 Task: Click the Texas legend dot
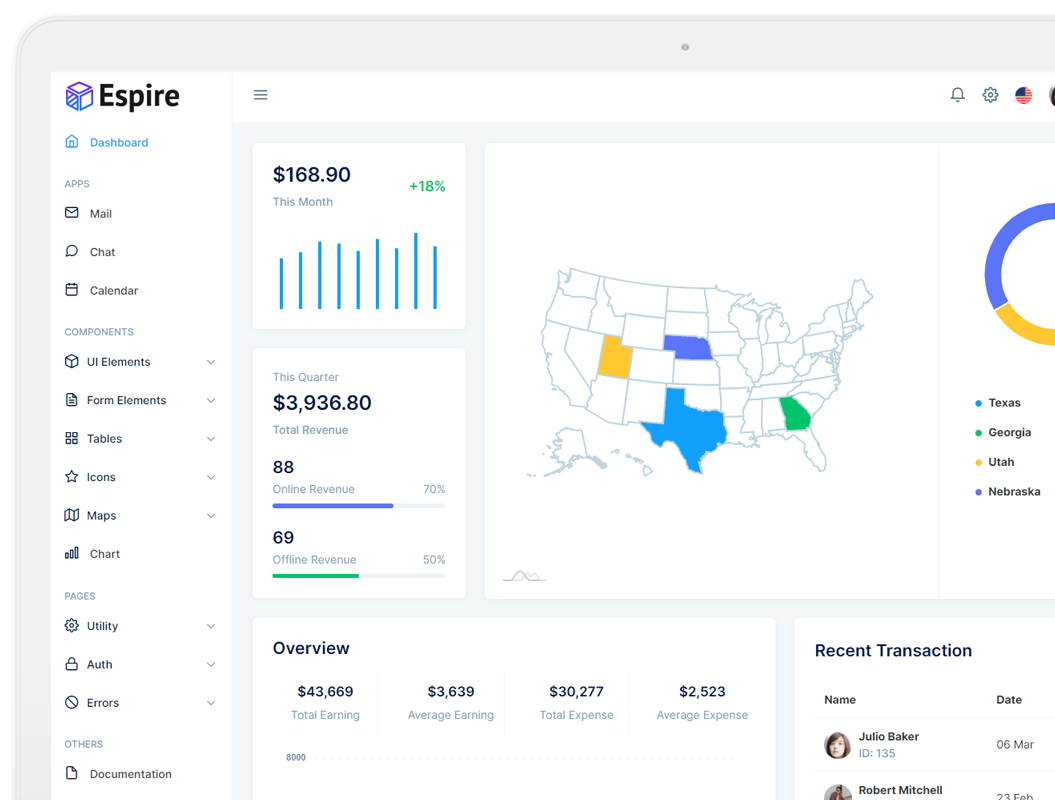(978, 403)
